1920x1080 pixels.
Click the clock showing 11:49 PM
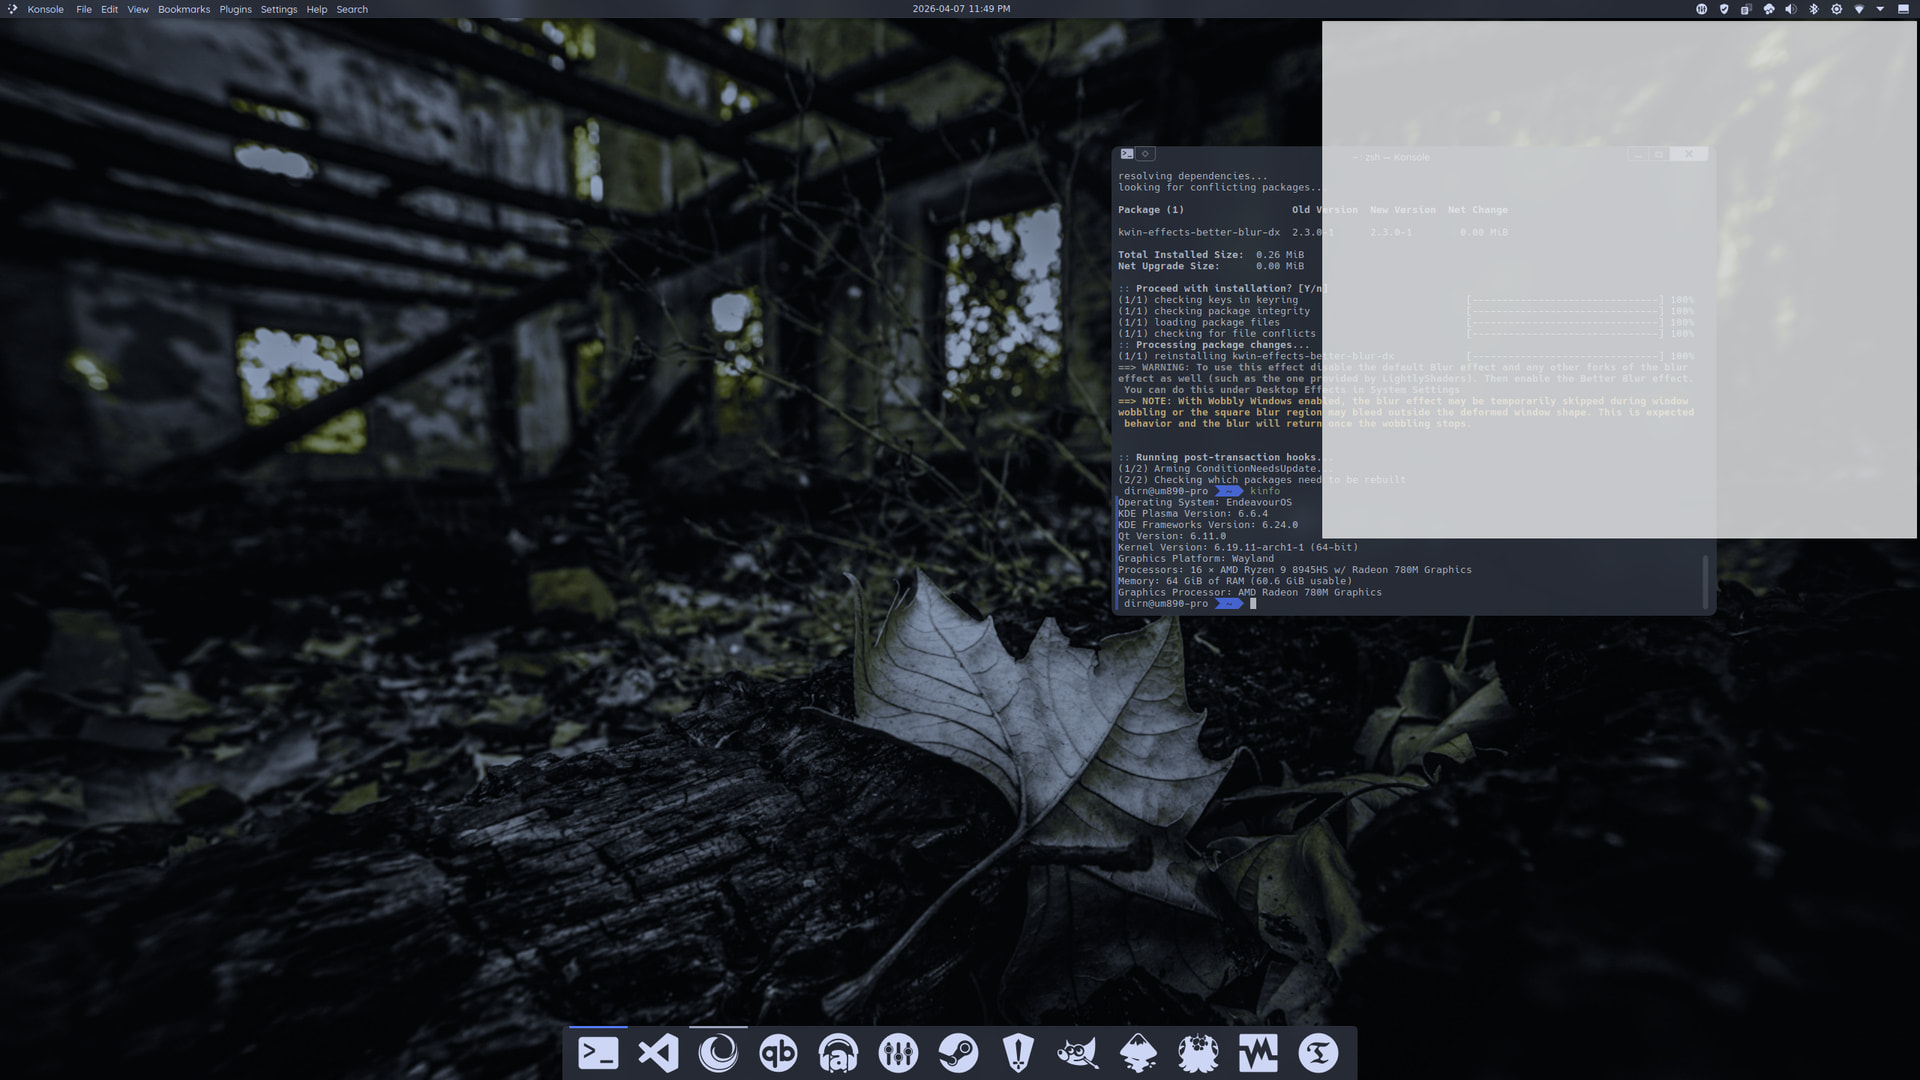click(x=961, y=9)
